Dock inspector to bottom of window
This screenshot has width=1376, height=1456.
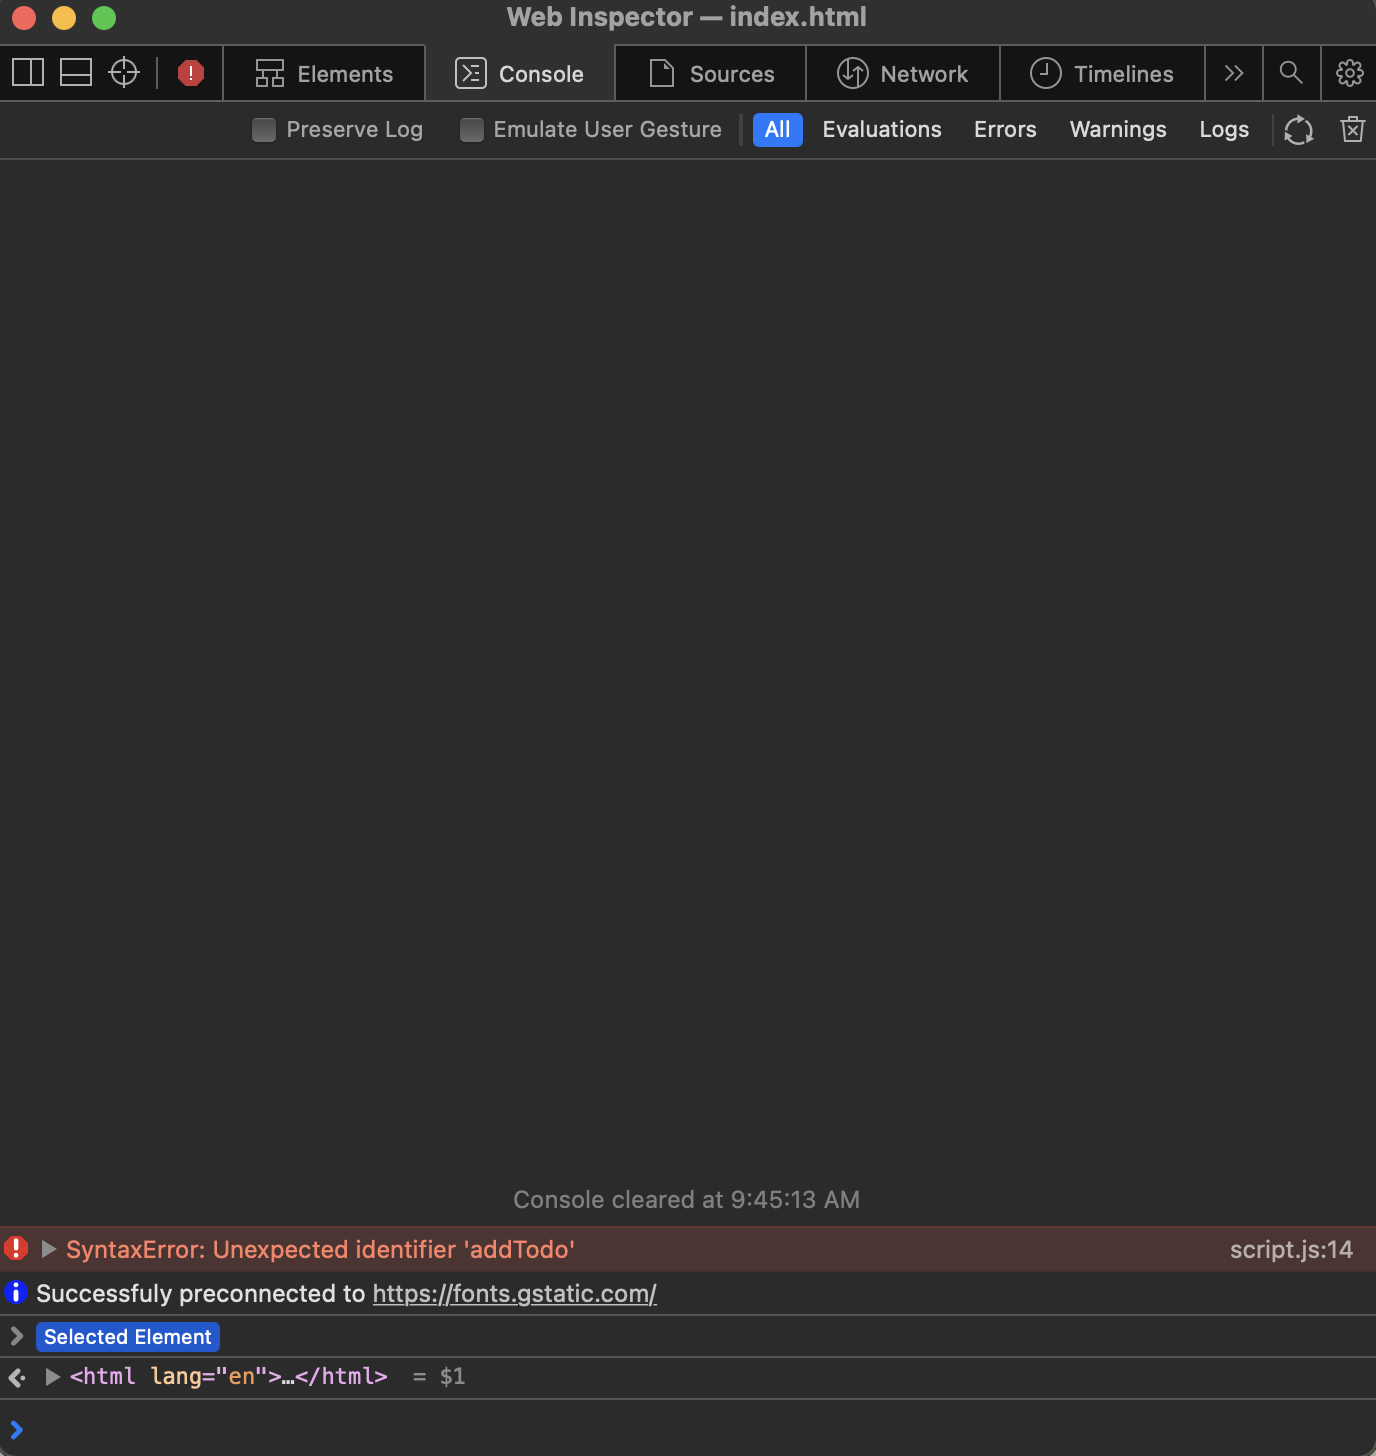[x=76, y=73]
